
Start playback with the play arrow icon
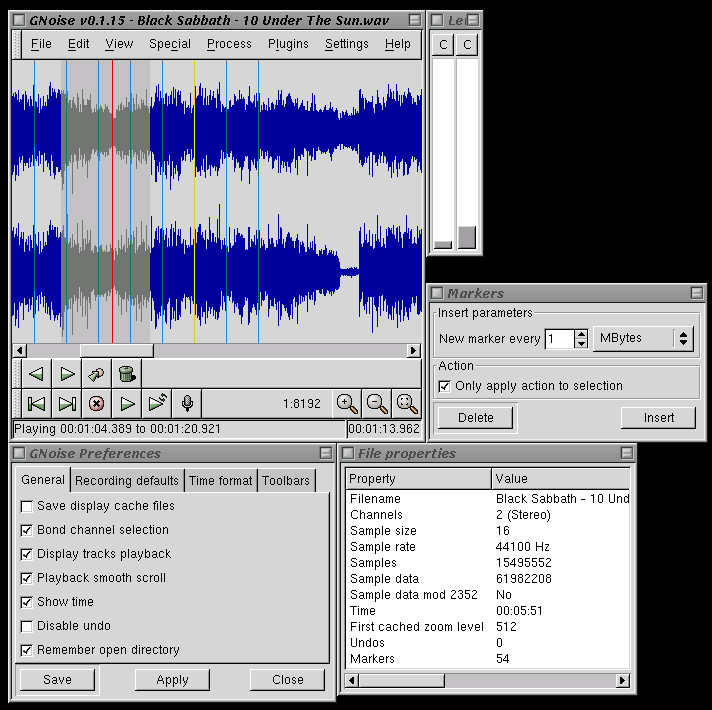127,403
